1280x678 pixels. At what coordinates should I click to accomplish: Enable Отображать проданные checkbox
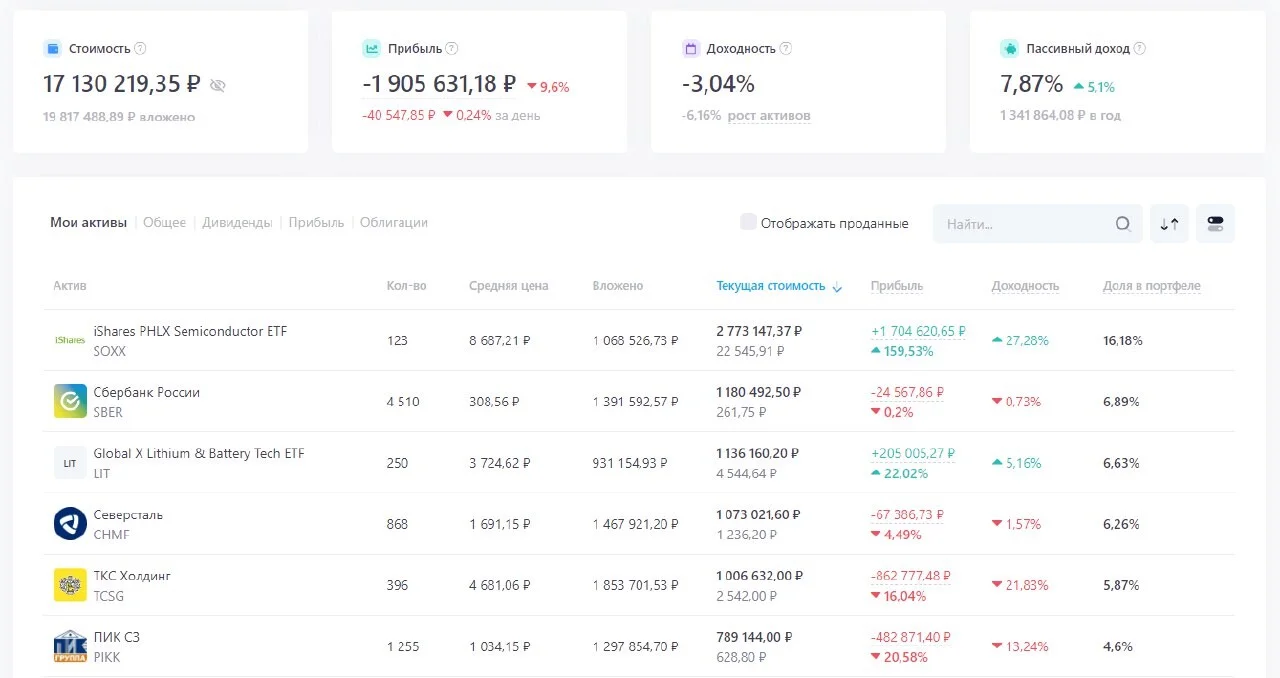(x=748, y=222)
